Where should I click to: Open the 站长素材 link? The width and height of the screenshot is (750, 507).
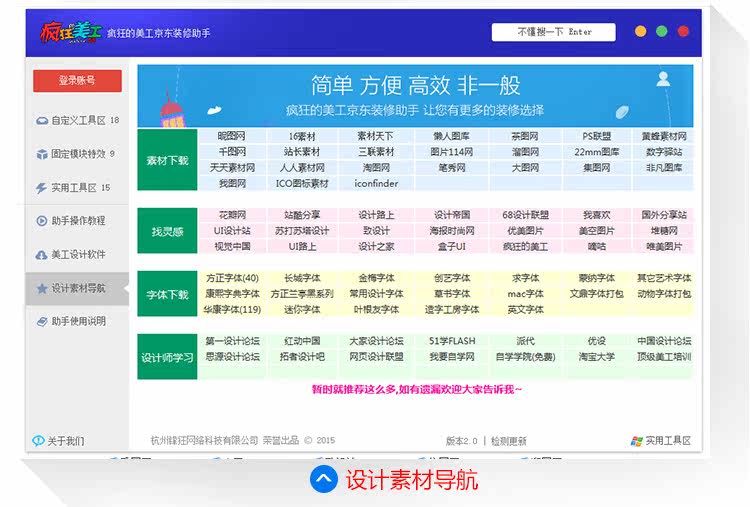[302, 152]
